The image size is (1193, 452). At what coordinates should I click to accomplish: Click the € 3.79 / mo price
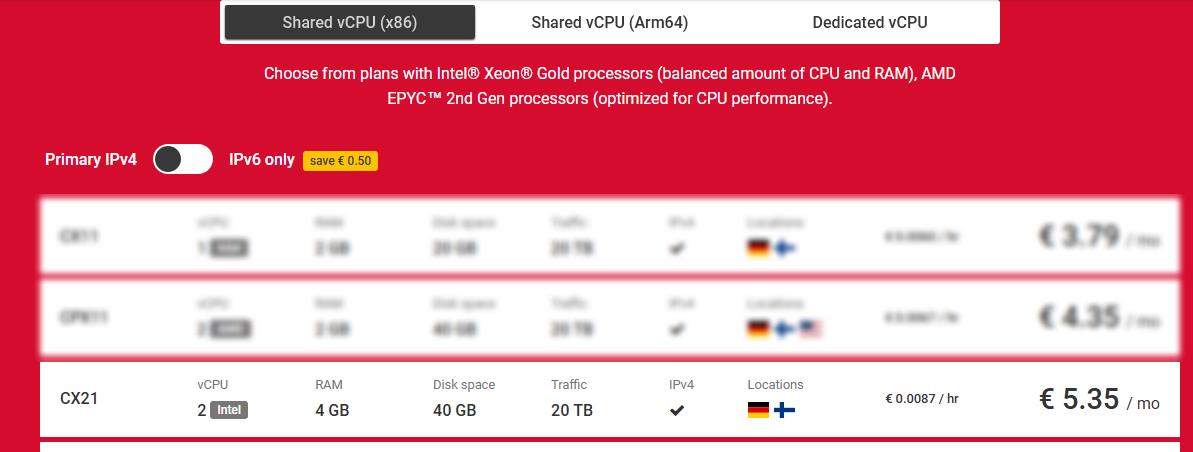1099,237
